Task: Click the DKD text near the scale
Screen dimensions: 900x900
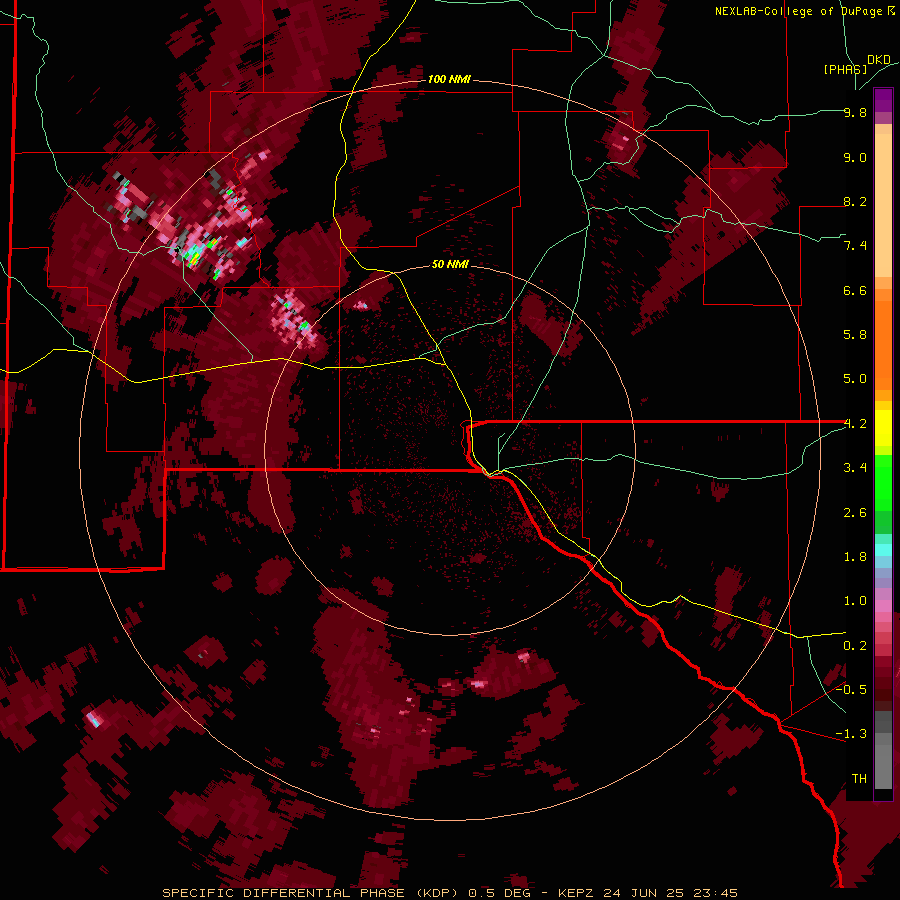Action: click(x=879, y=60)
